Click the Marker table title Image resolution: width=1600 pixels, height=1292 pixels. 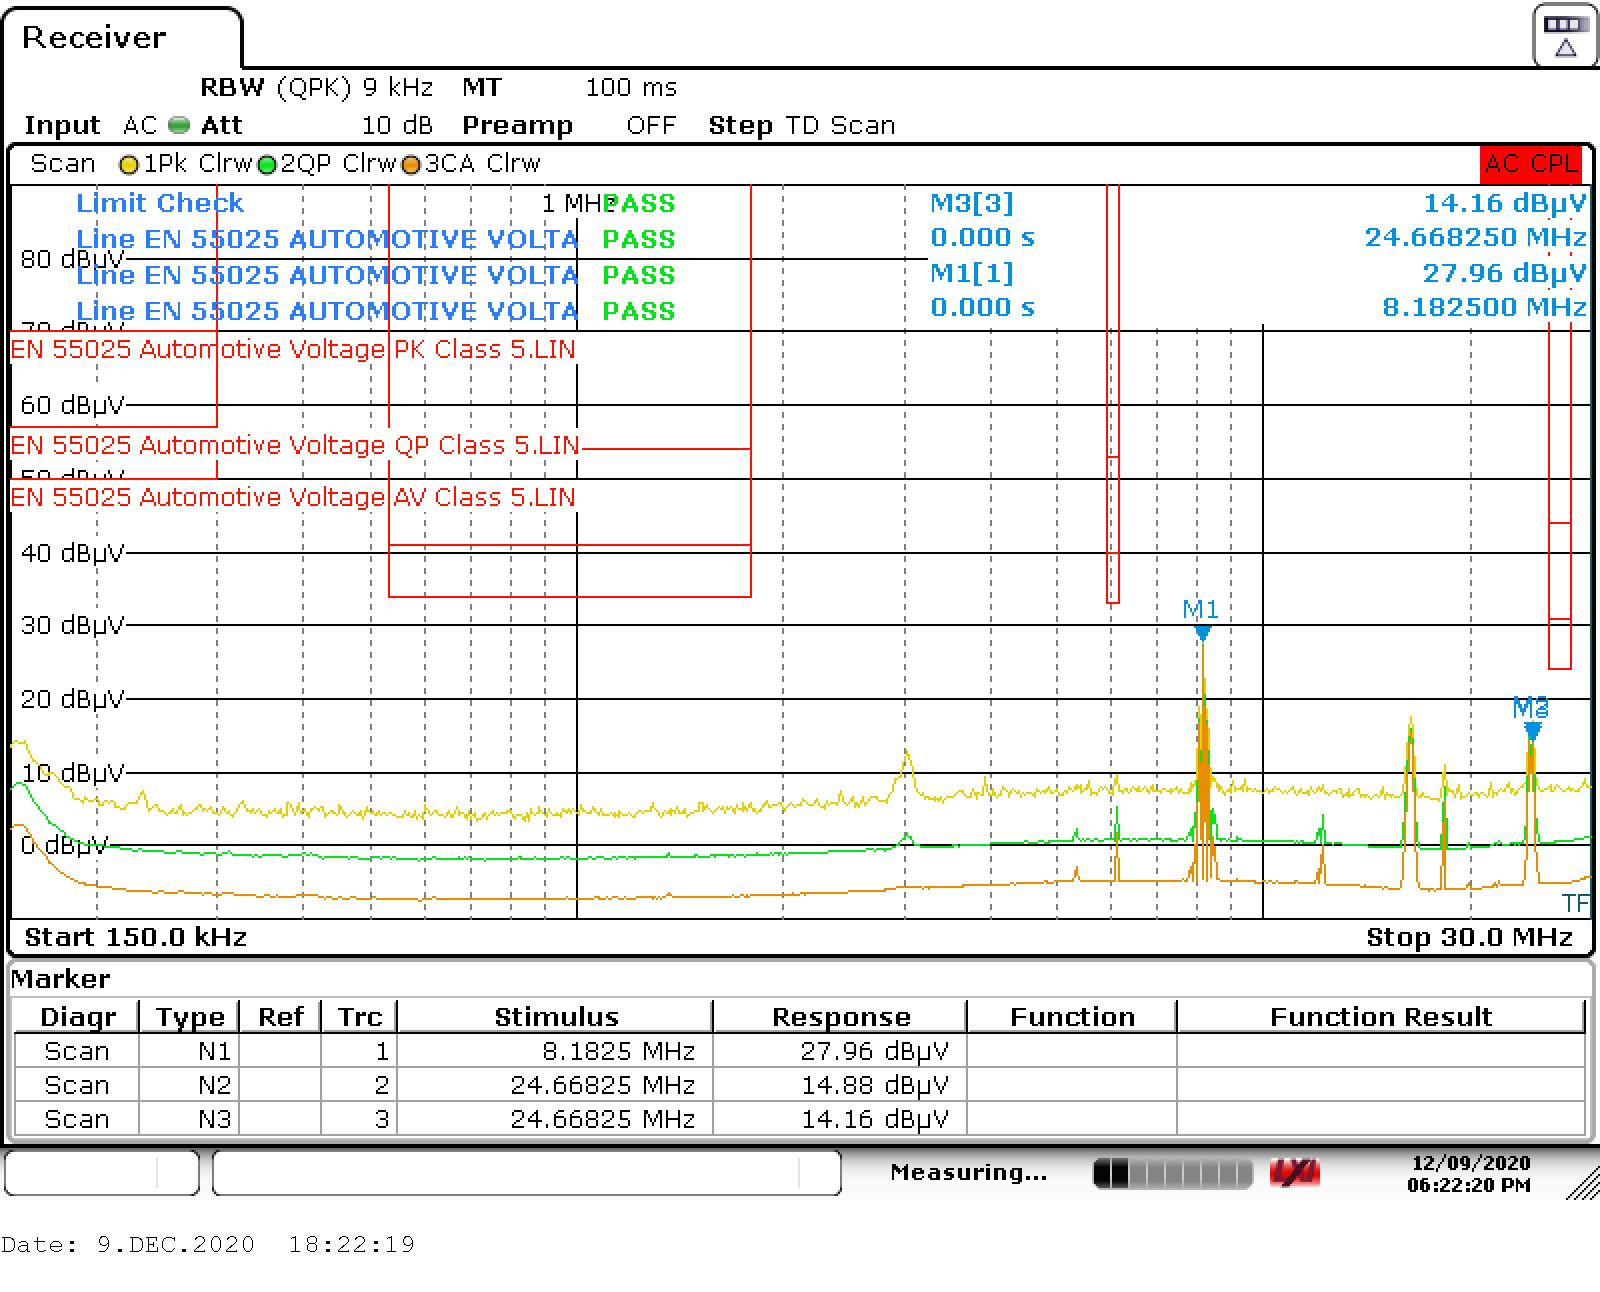pyautogui.click(x=60, y=979)
